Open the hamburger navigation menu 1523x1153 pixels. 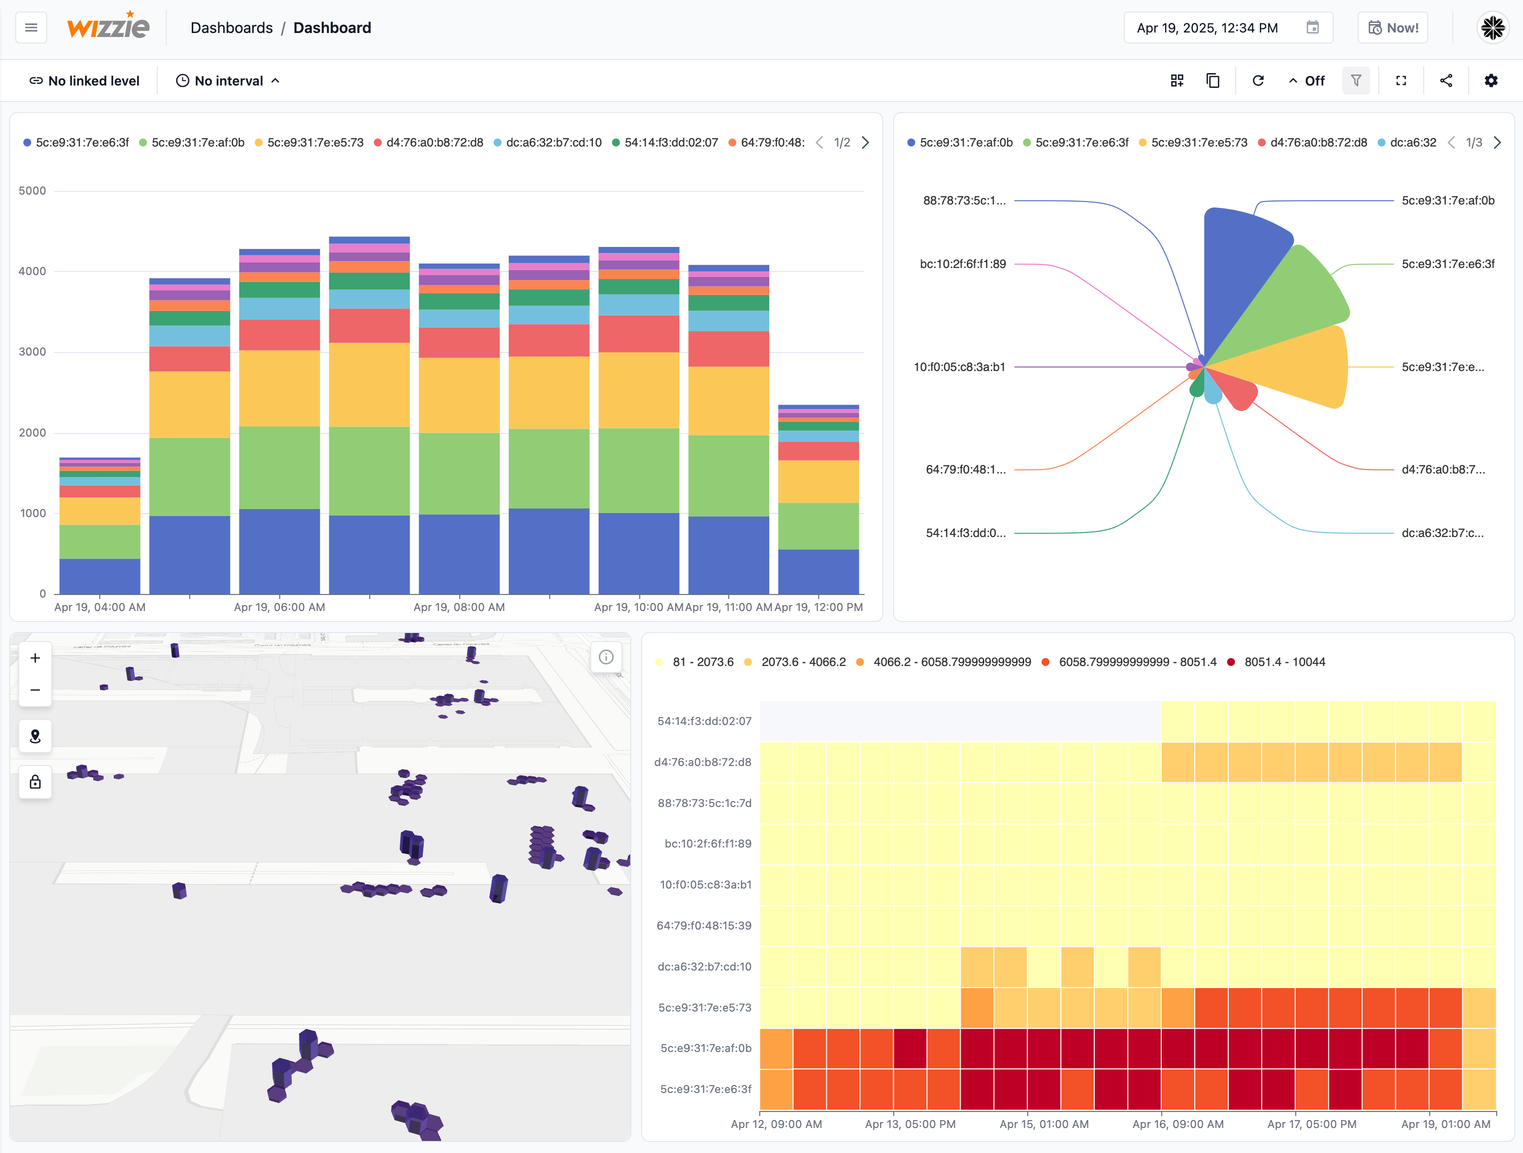31,28
